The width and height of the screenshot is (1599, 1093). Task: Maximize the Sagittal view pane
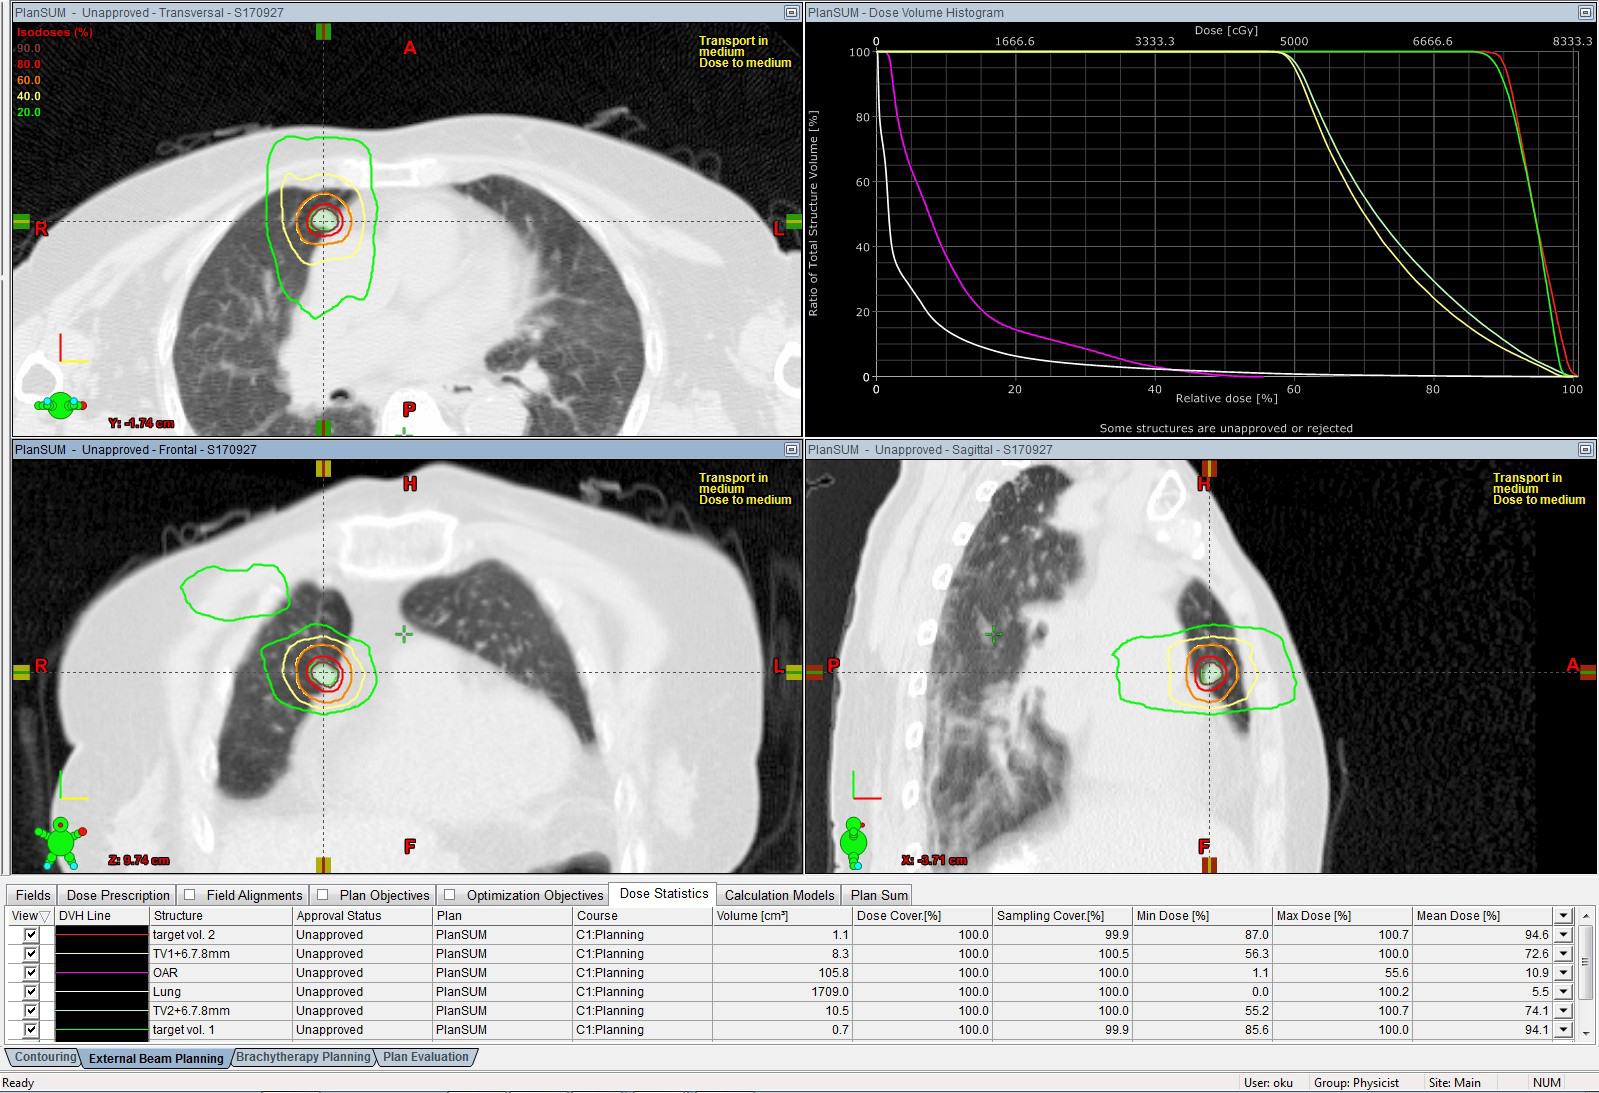point(1585,450)
